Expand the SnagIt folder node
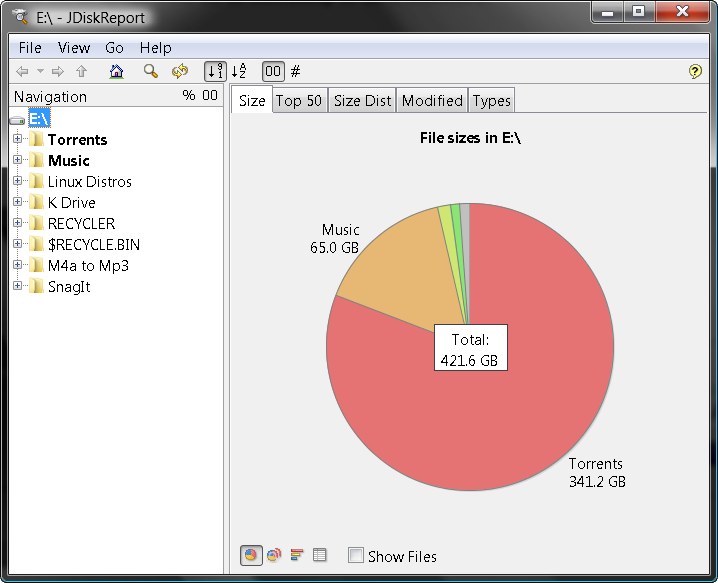718x583 pixels. tap(17, 286)
